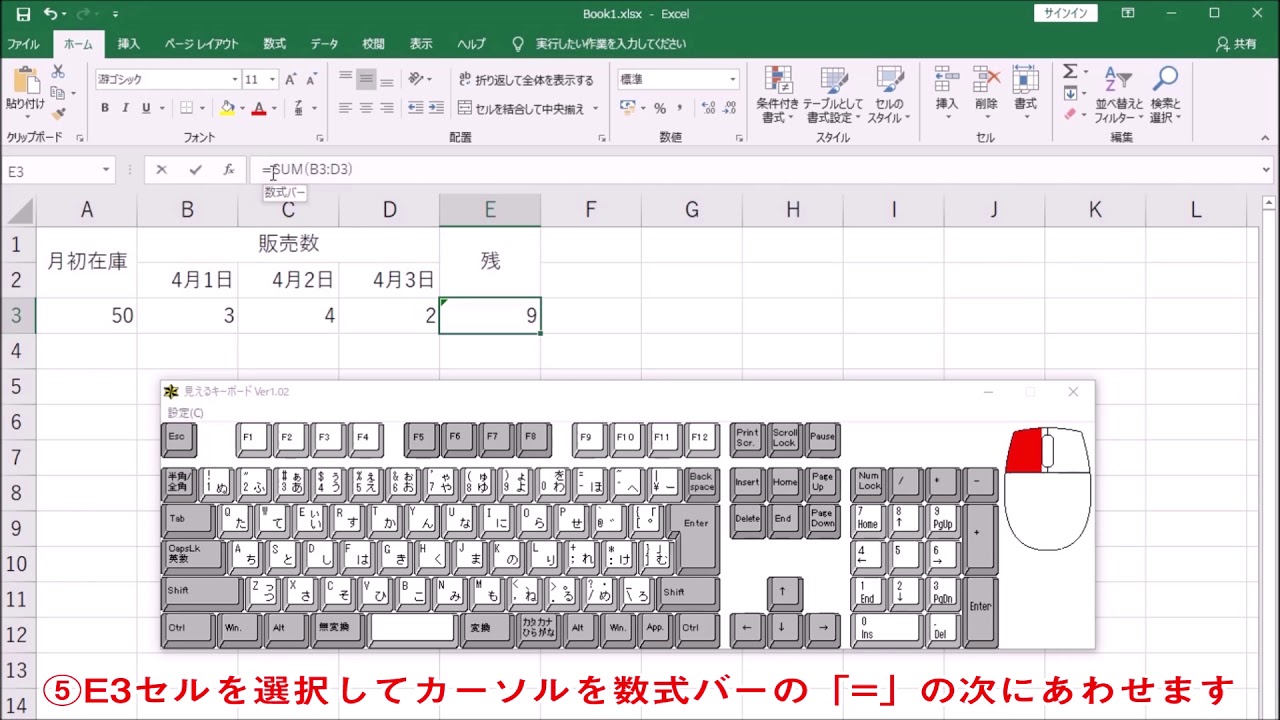Click the percent style icon
This screenshot has height=720, width=1280.
pyautogui.click(x=659, y=108)
